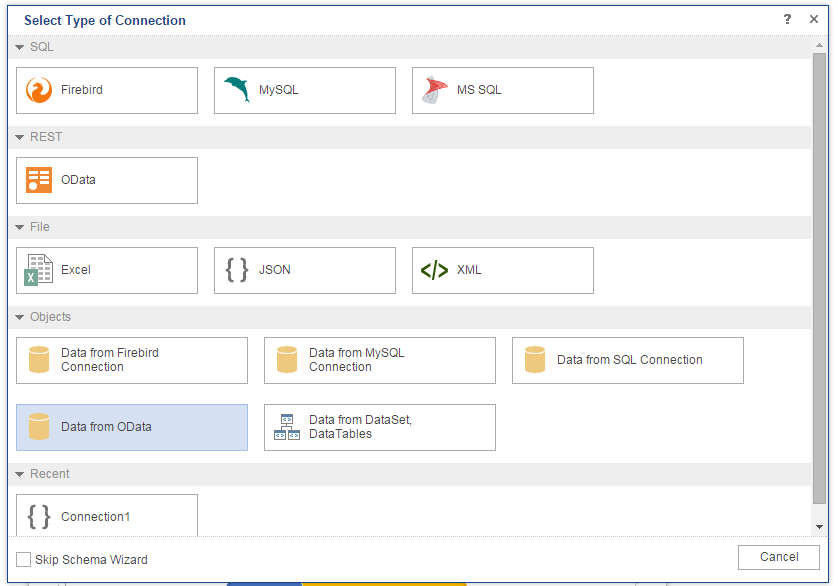The width and height of the screenshot is (838, 586).
Task: Click cylinder icon for Data from Firebird Connection
Action: coord(39,359)
